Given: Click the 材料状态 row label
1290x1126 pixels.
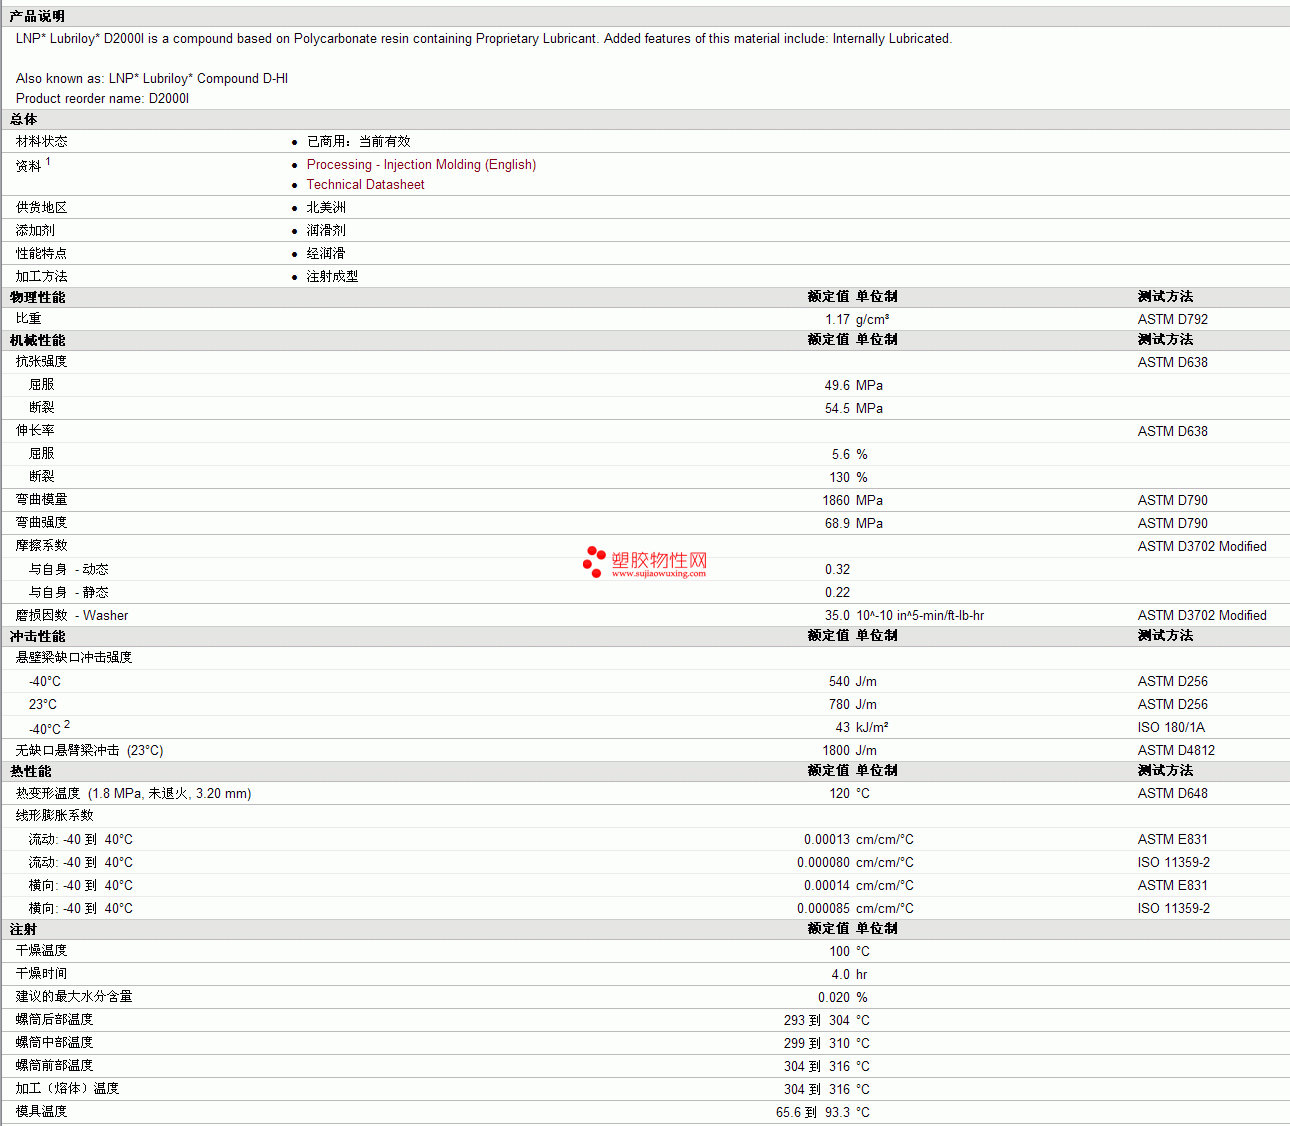Looking at the screenshot, I should click(42, 142).
